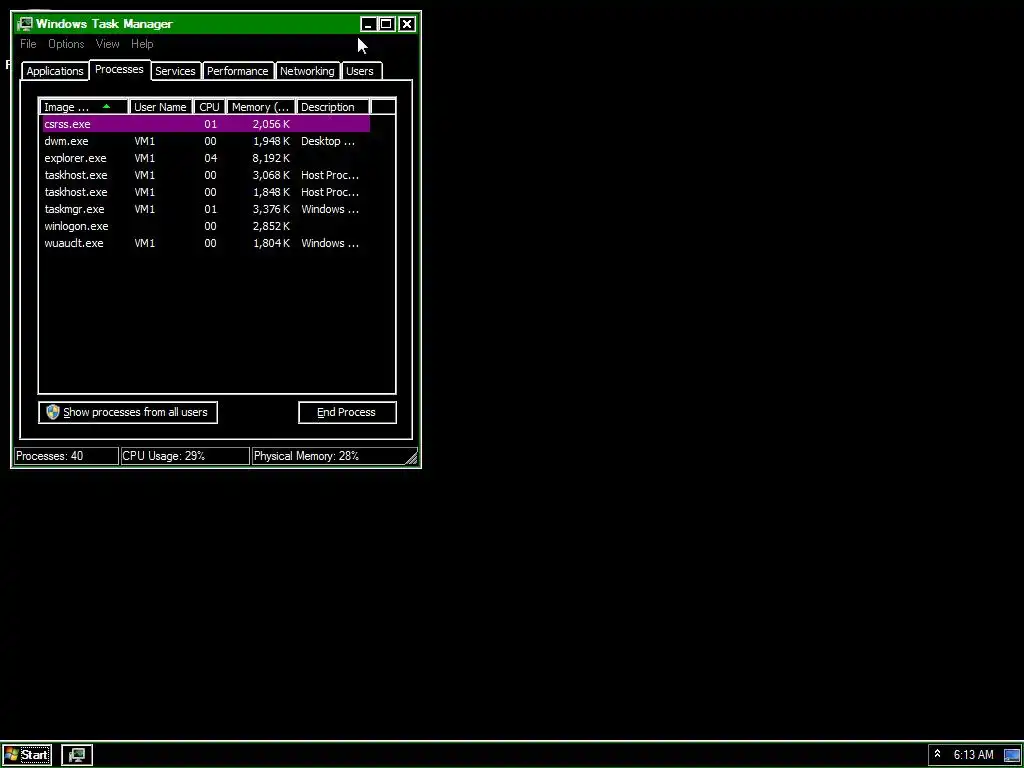The height and width of the screenshot is (768, 1024).
Task: Select the csrss.exe process row
Action: click(206, 124)
